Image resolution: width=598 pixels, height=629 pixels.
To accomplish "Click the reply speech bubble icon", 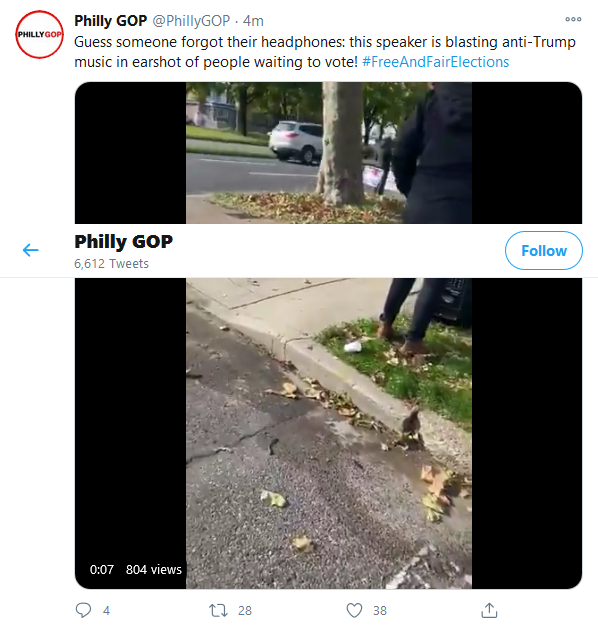I will tap(83, 610).
